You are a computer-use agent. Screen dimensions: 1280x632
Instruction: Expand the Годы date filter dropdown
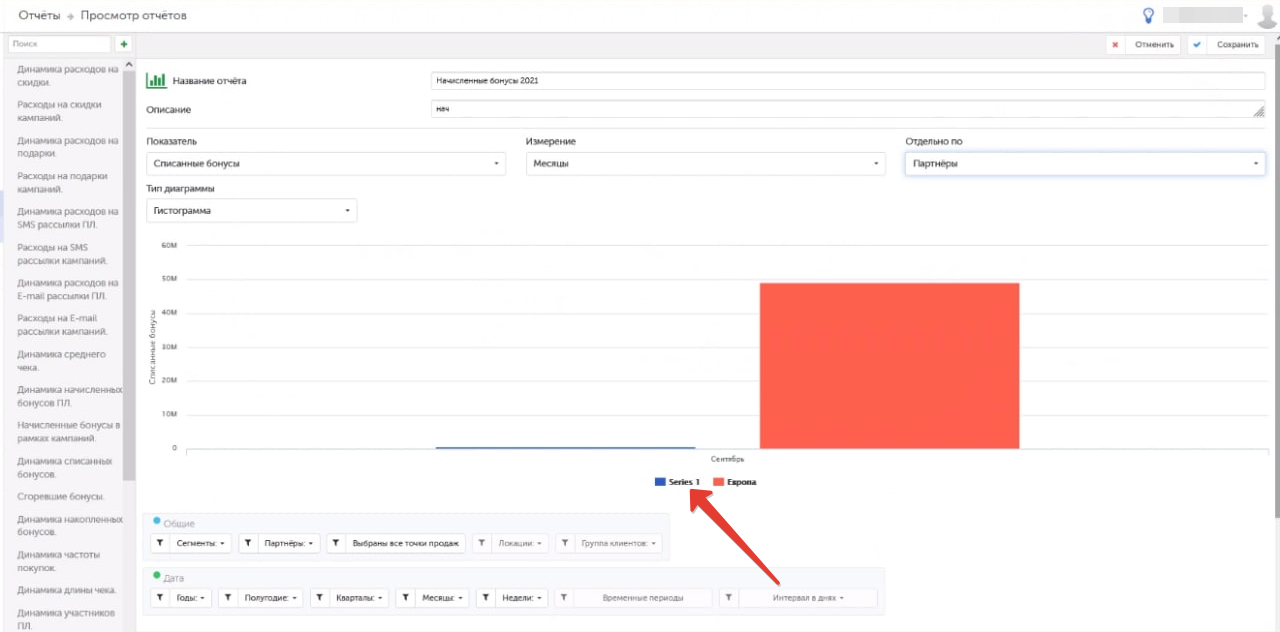[190, 597]
